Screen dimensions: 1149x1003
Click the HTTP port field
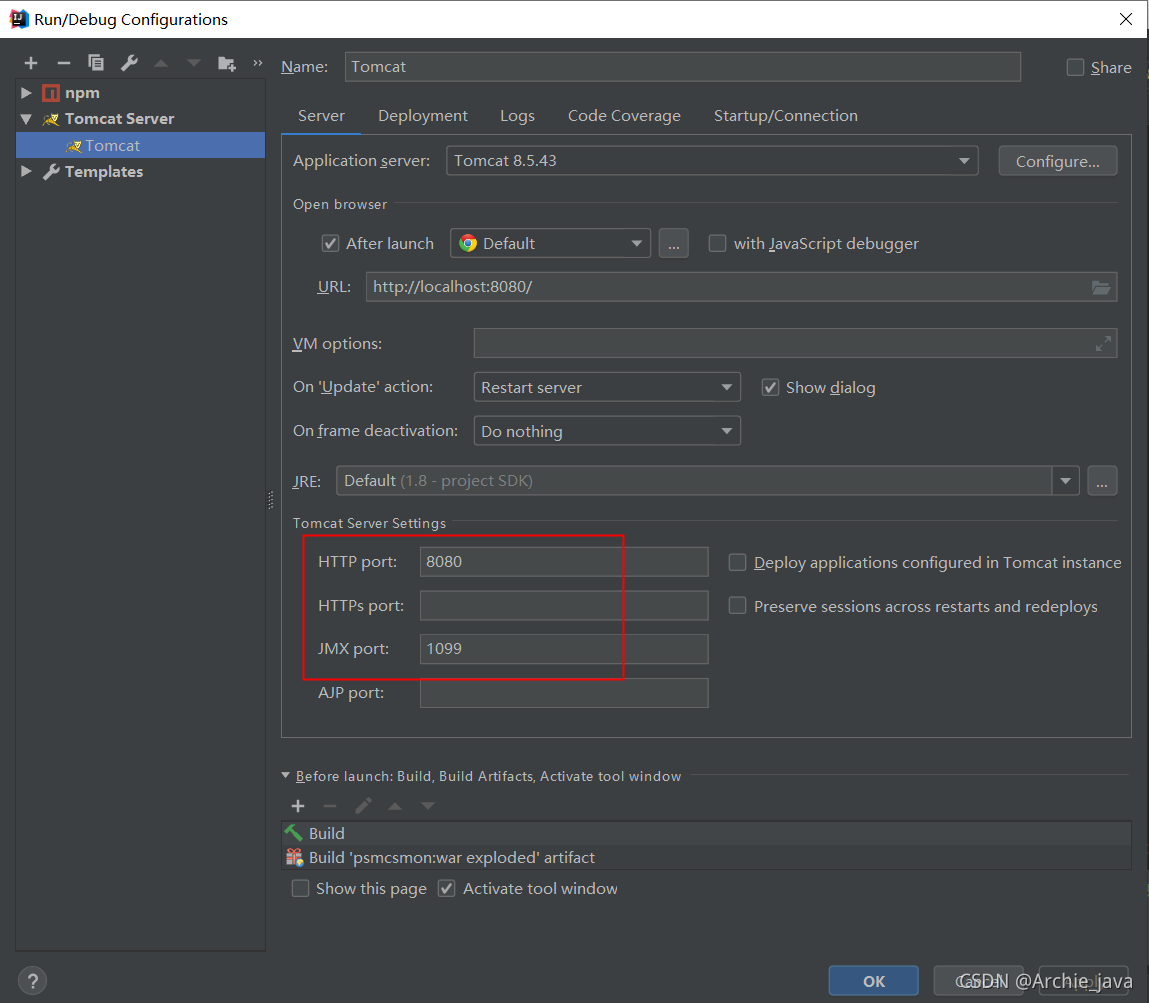point(564,562)
